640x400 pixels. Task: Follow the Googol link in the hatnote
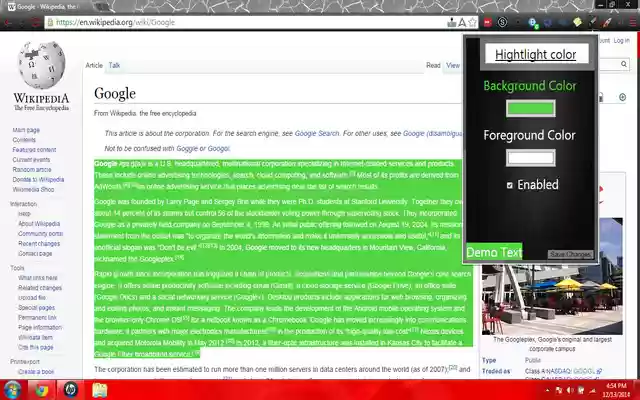[218, 149]
